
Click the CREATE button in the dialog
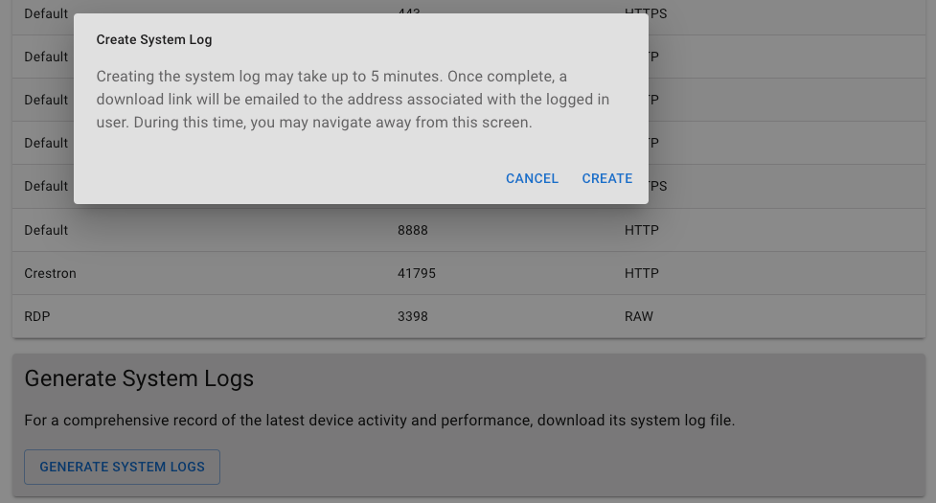pyautogui.click(x=607, y=178)
